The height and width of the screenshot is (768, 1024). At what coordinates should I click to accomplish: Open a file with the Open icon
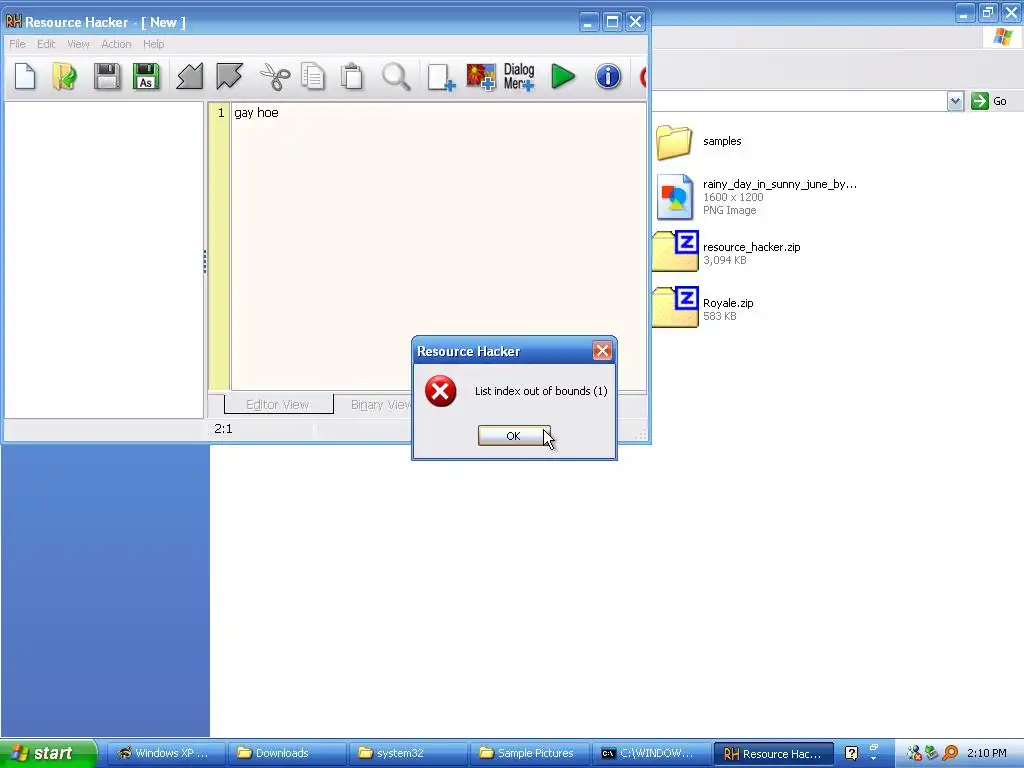tap(65, 76)
